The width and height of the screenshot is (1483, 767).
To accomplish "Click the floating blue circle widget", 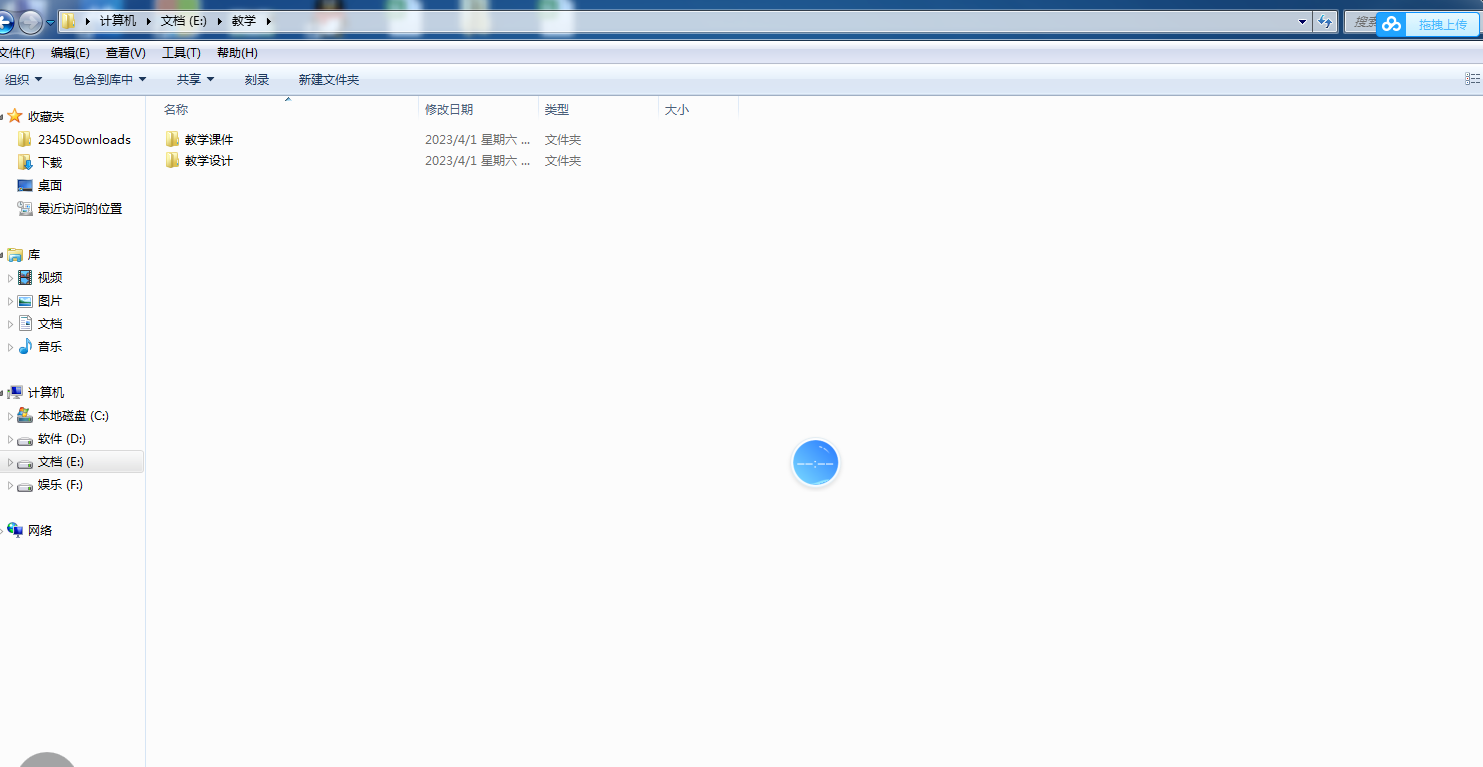I will pyautogui.click(x=815, y=463).
